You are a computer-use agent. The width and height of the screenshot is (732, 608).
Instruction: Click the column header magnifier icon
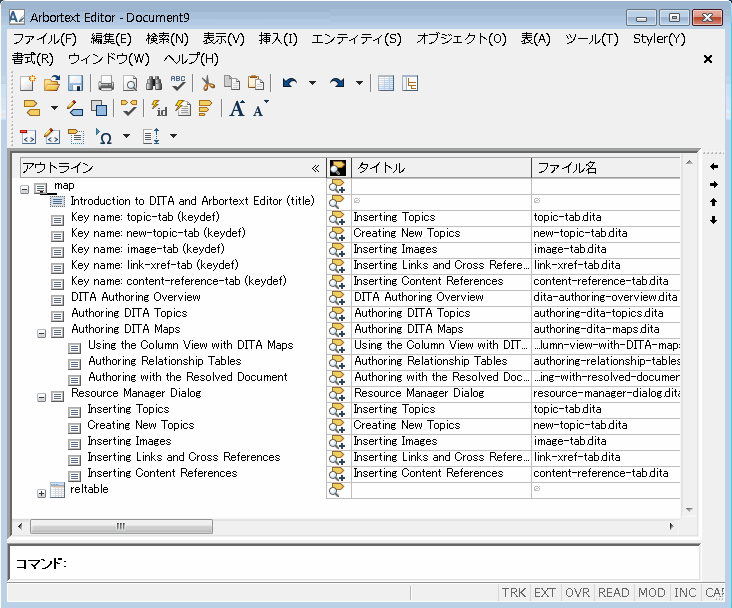[338, 168]
